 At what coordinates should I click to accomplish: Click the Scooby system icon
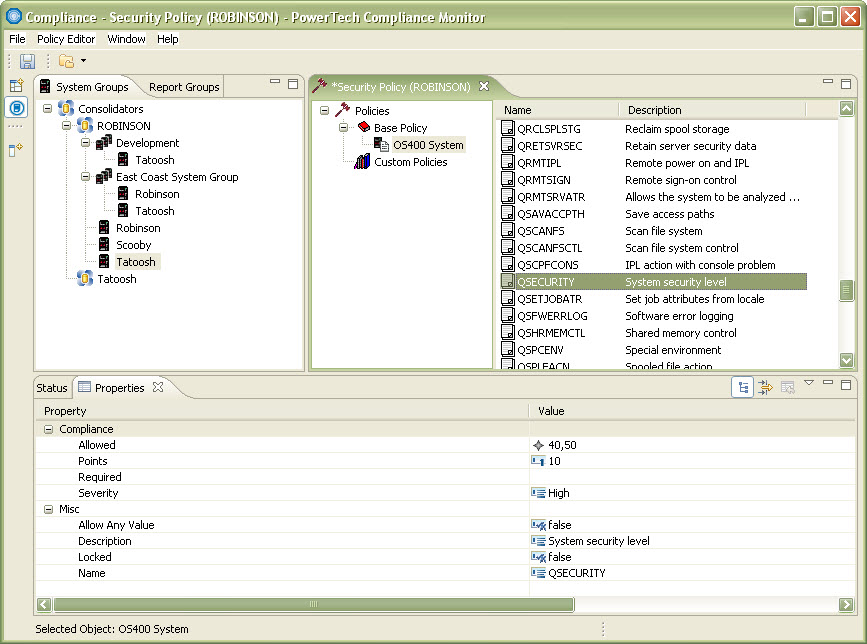point(104,245)
